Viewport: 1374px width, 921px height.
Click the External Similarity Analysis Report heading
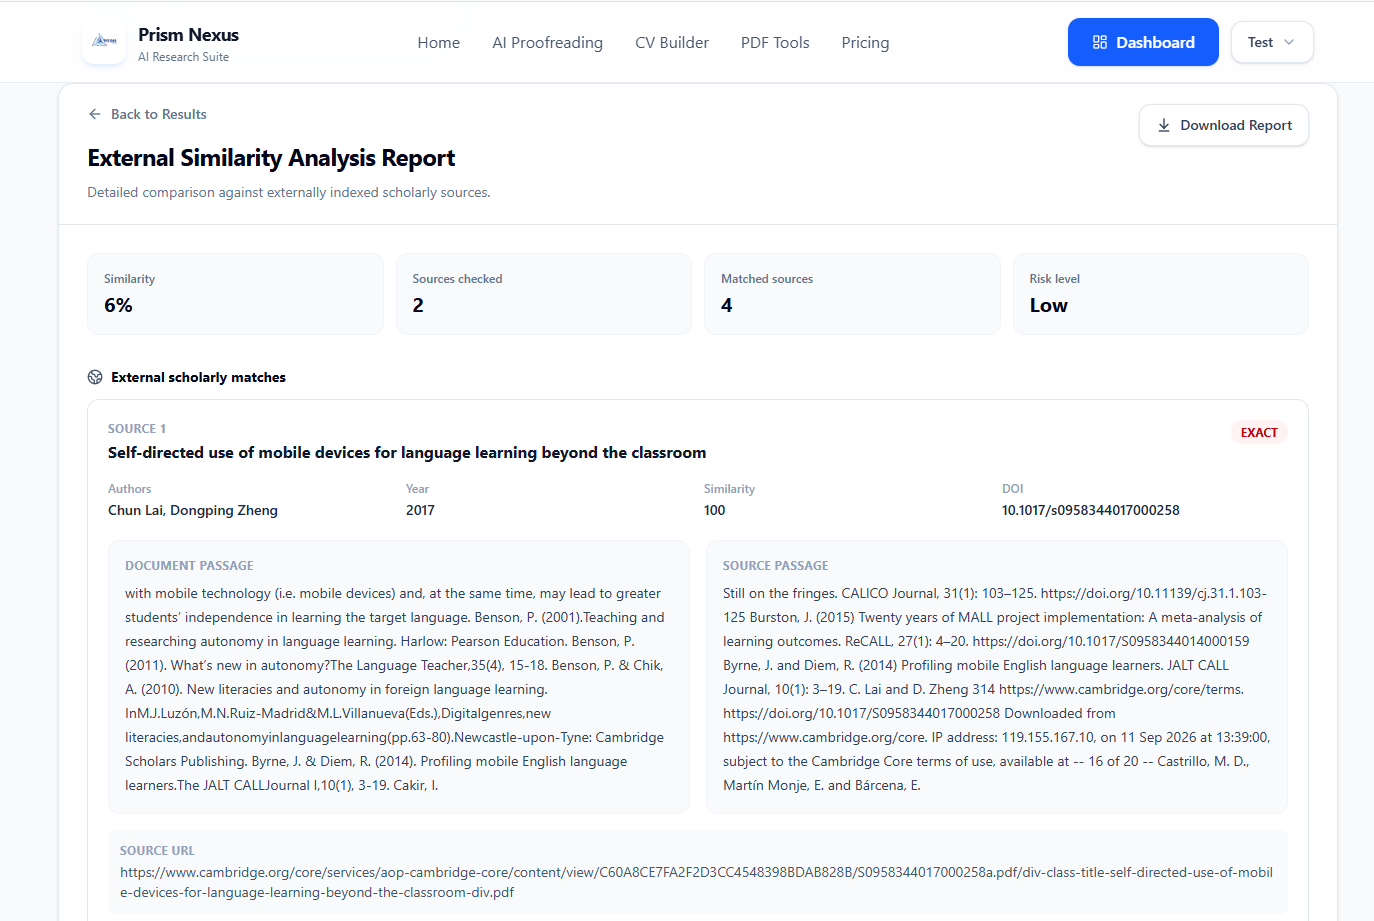271,158
